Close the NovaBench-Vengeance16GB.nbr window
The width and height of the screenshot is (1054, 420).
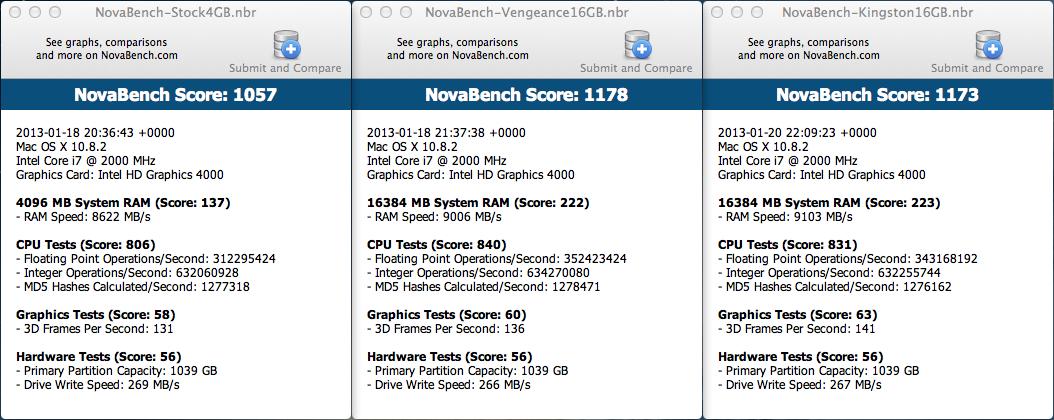[366, 12]
